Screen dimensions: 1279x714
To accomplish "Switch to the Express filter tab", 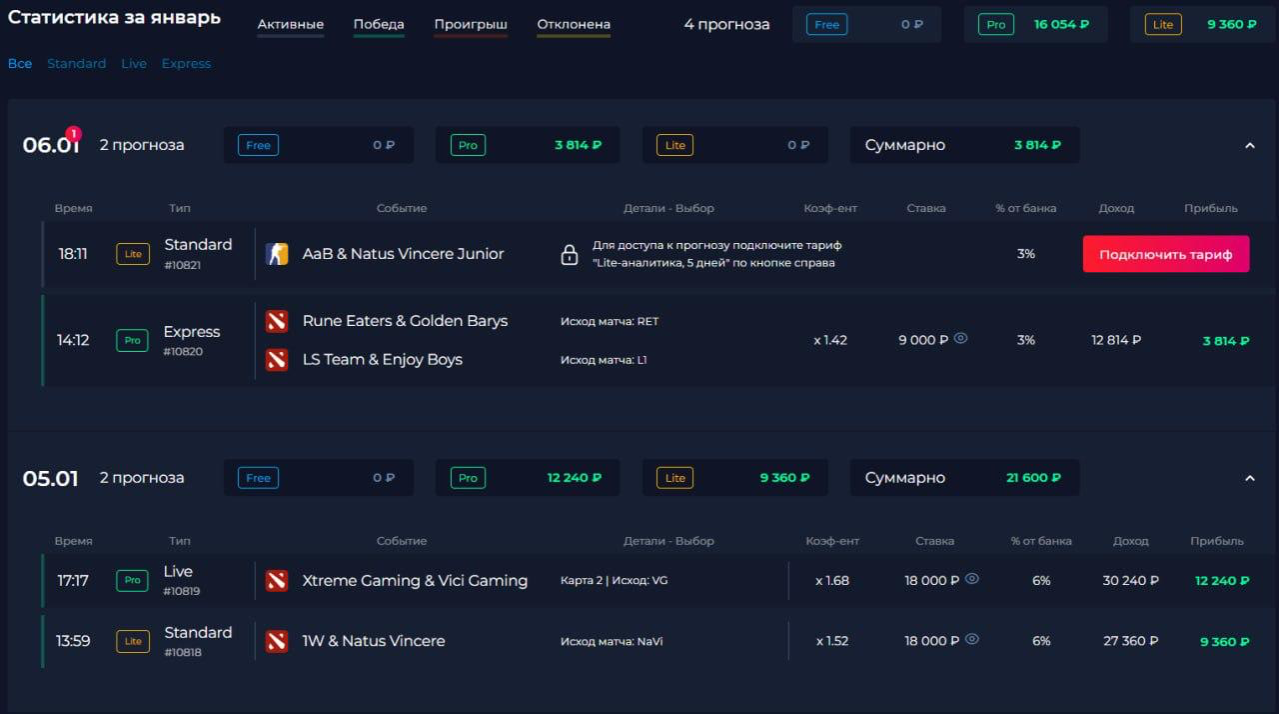I will coord(186,63).
